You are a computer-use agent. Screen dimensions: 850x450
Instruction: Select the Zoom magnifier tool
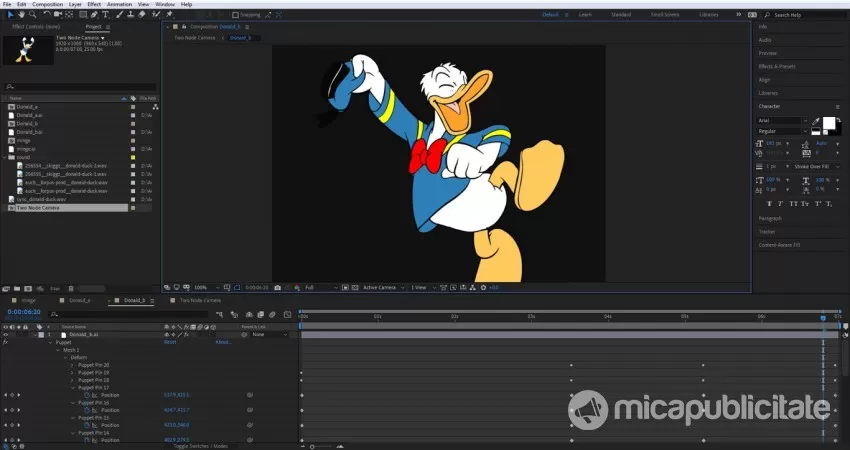pyautogui.click(x=33, y=15)
